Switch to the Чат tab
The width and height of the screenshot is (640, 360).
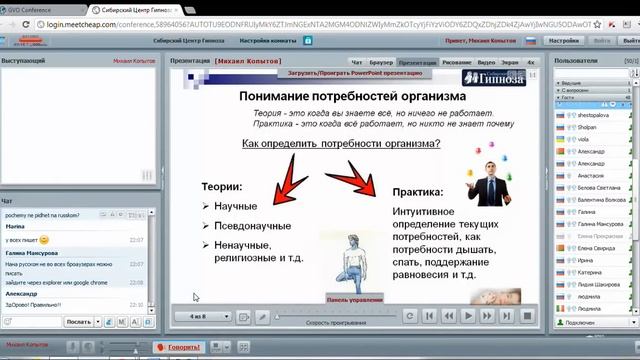[357, 62]
